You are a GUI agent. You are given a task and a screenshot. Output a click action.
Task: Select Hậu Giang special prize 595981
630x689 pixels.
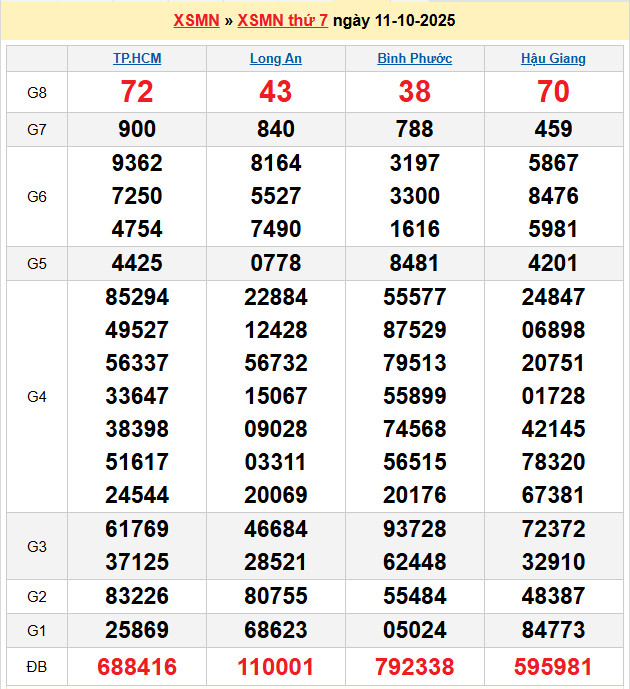point(553,667)
